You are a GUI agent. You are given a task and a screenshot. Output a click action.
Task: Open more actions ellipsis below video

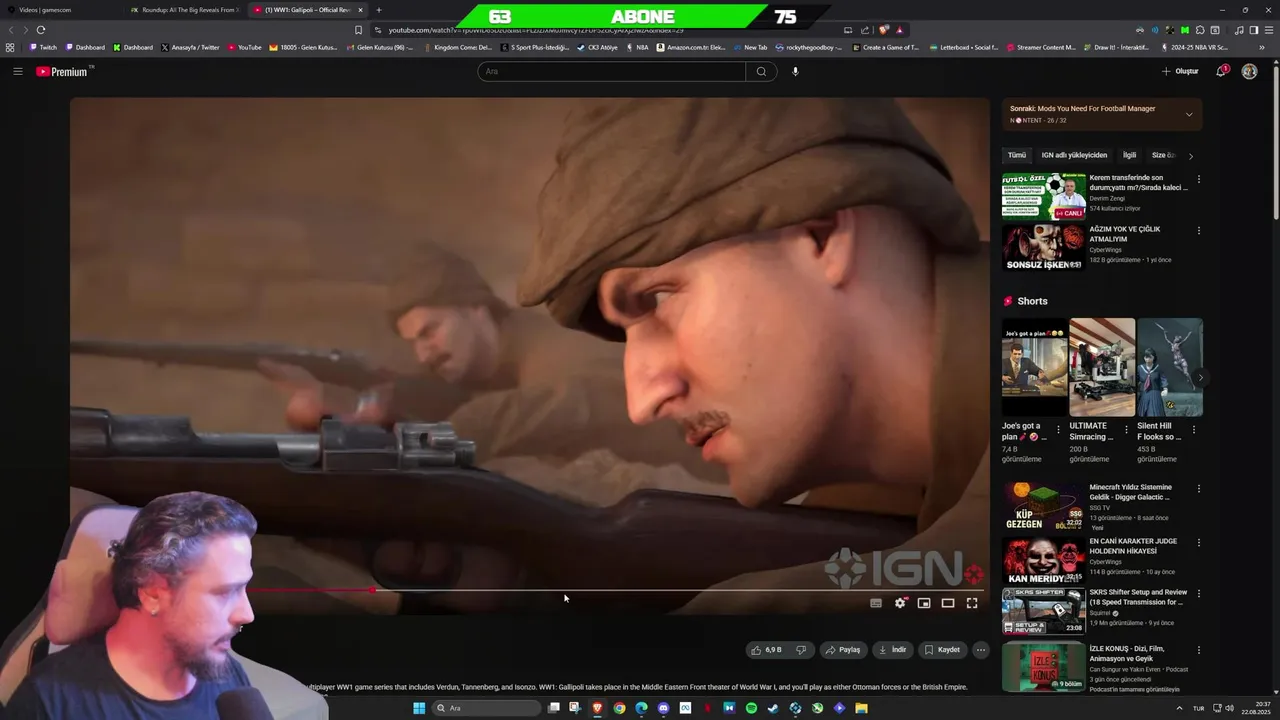coord(981,650)
